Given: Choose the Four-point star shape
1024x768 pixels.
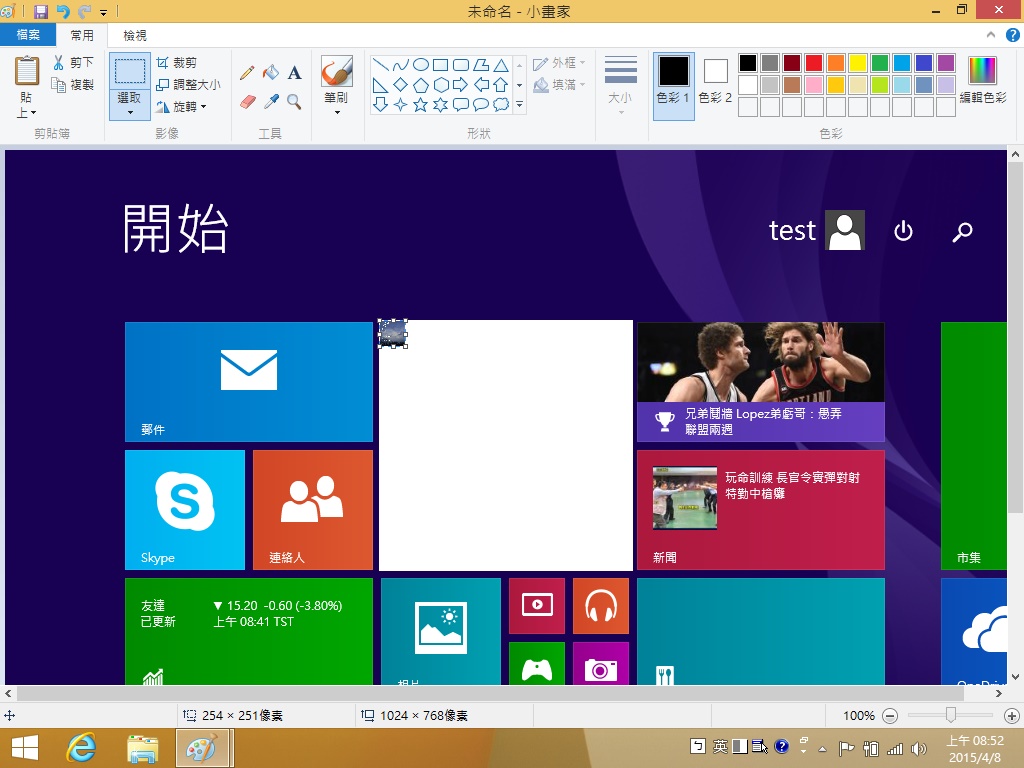Looking at the screenshot, I should coord(400,105).
